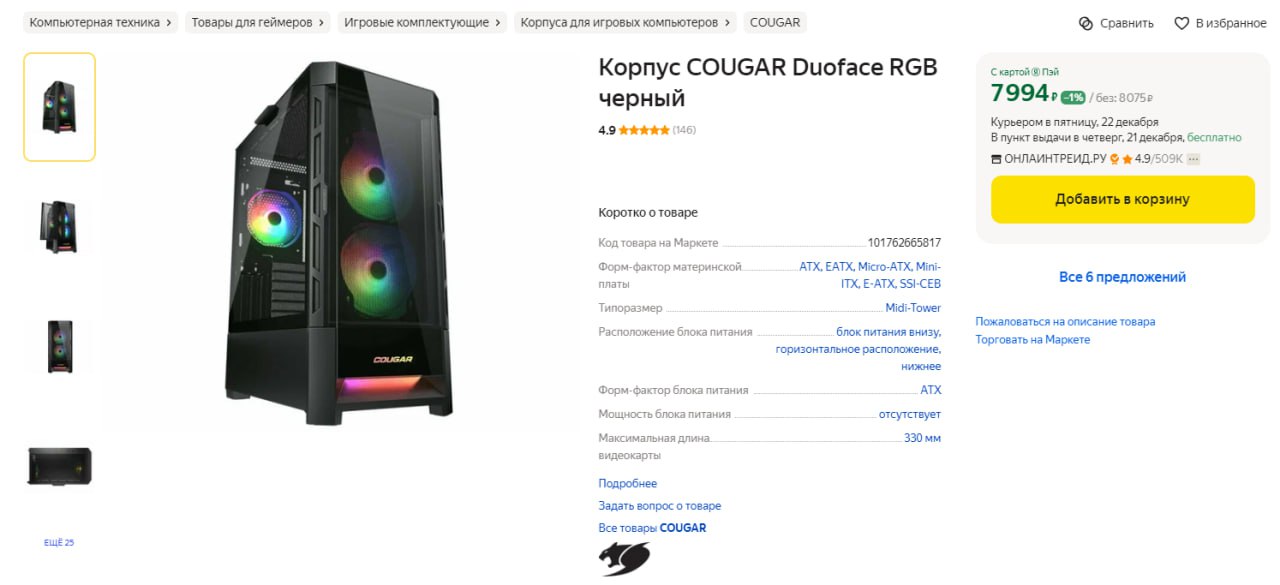Click the green -1% discount badge
The height and width of the screenshot is (585, 1280).
1073,97
